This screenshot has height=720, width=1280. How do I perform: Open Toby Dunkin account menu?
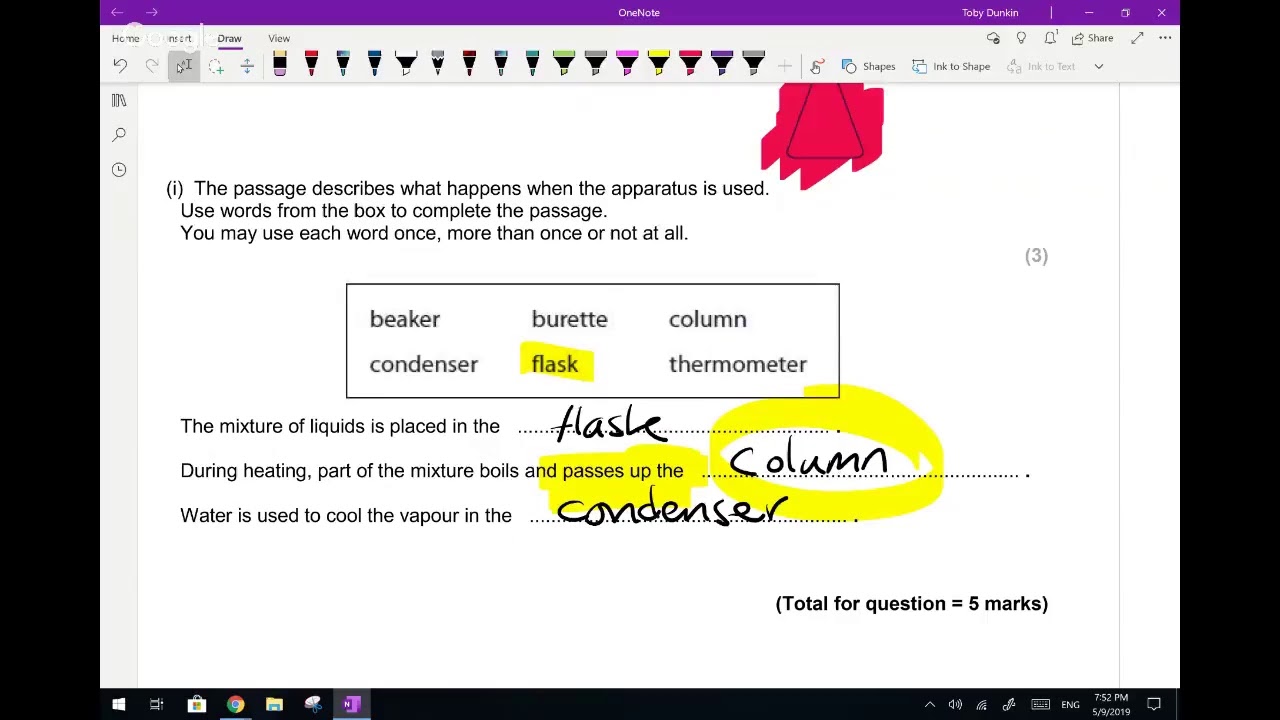click(x=990, y=12)
